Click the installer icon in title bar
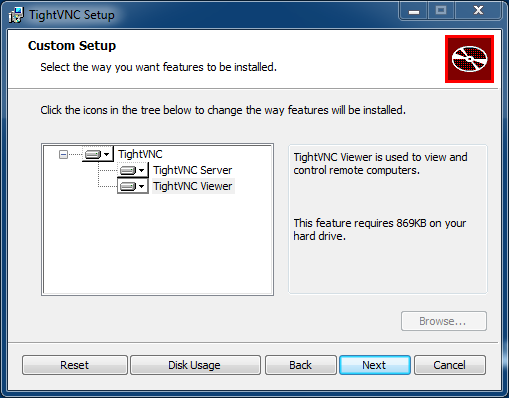509x398 pixels. coord(16,15)
